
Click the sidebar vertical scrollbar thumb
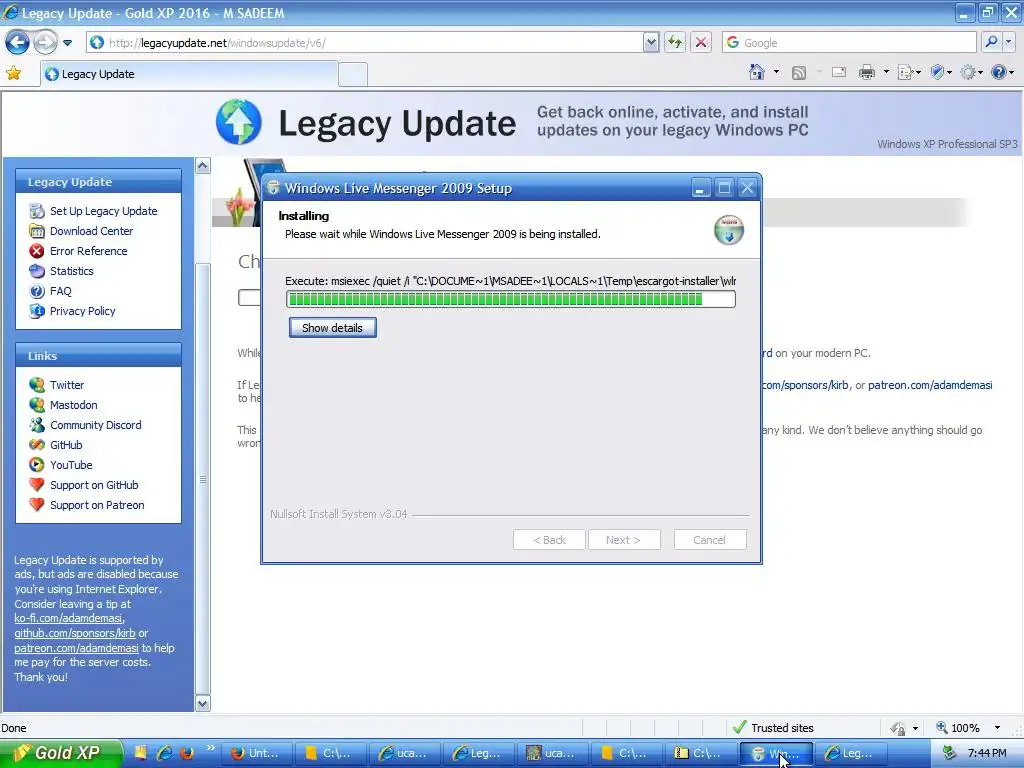coord(203,479)
